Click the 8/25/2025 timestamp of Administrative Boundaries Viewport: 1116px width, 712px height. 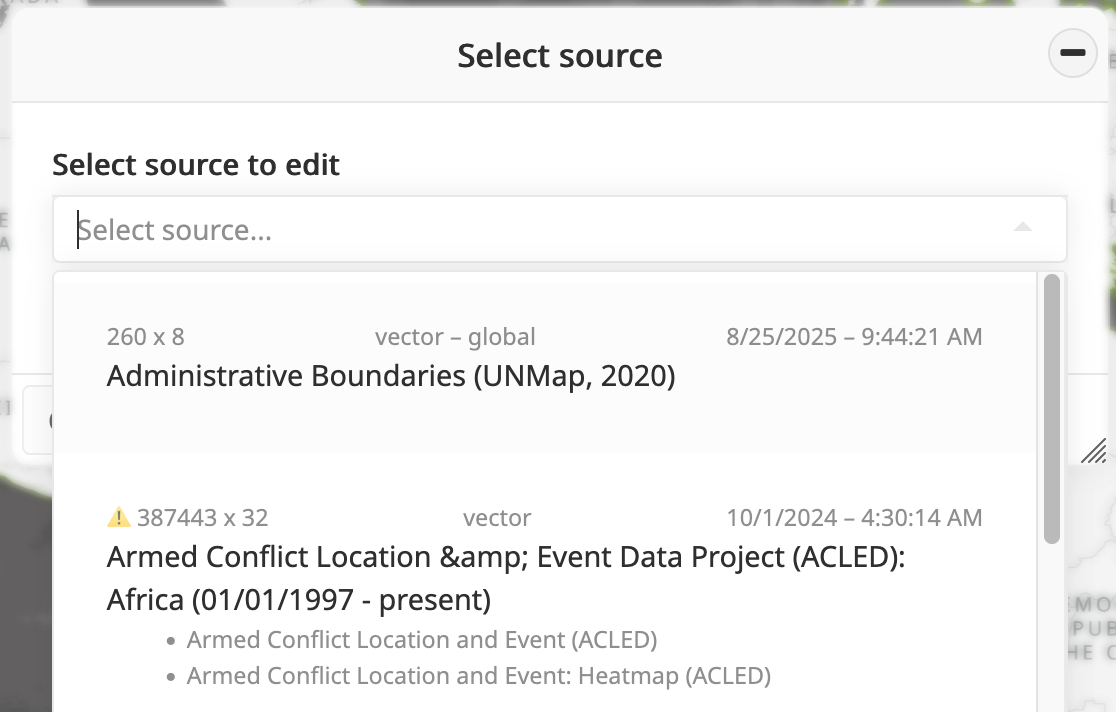[x=854, y=337]
